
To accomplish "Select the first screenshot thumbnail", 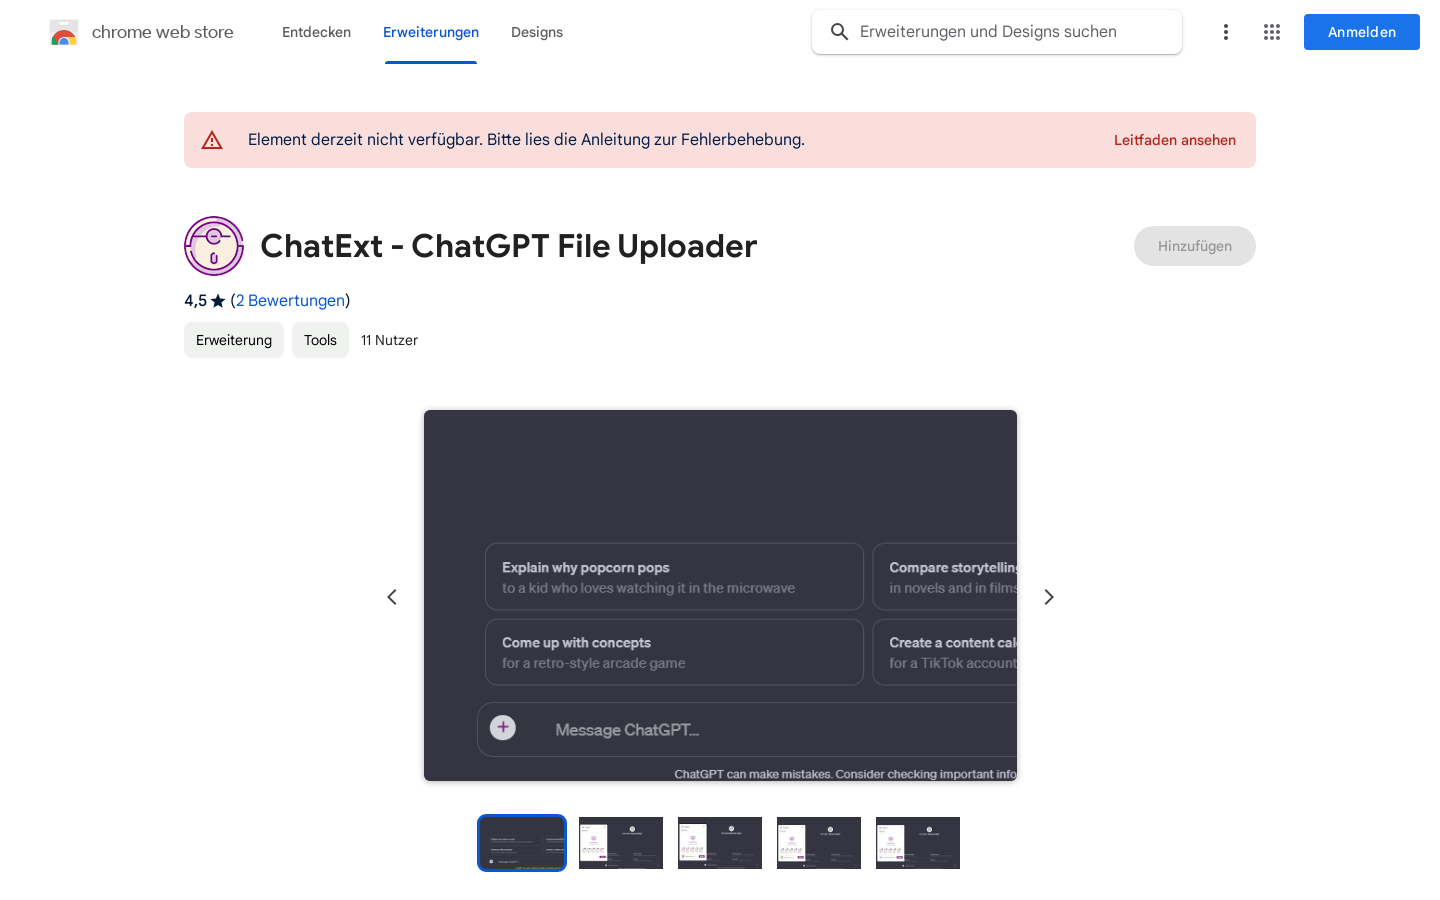I will [522, 843].
